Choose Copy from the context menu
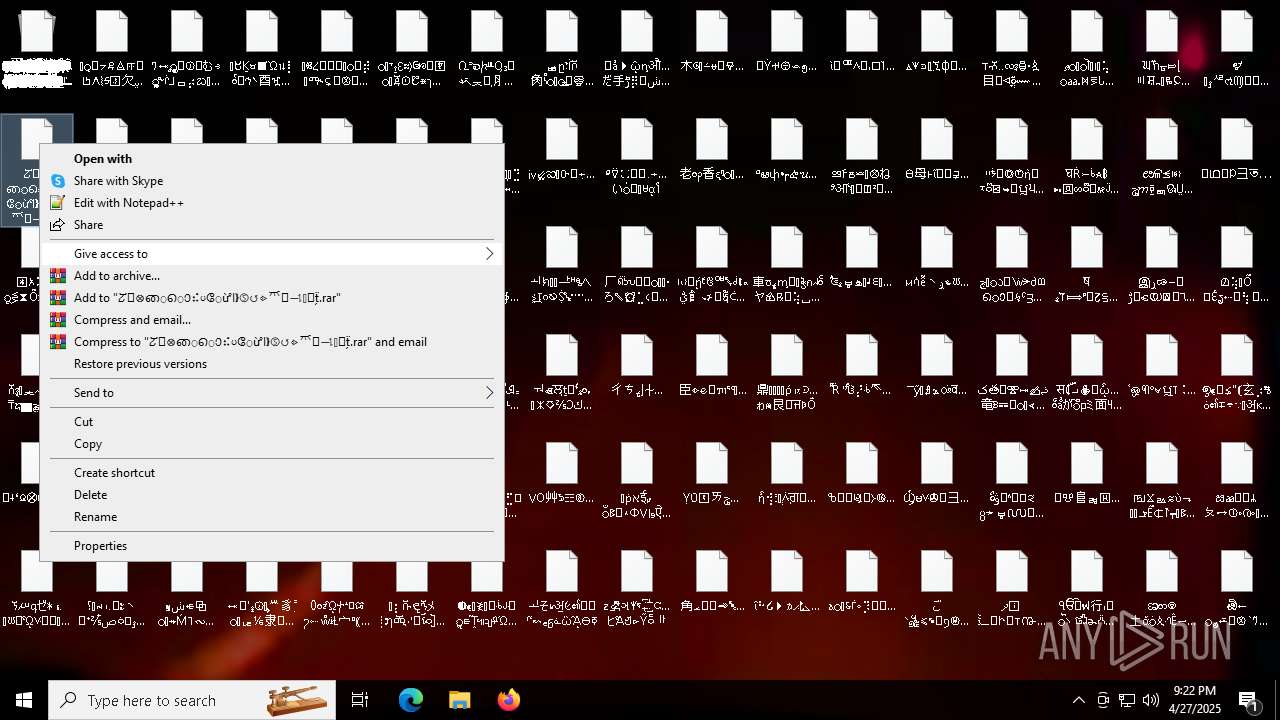1280x720 pixels. click(271, 444)
